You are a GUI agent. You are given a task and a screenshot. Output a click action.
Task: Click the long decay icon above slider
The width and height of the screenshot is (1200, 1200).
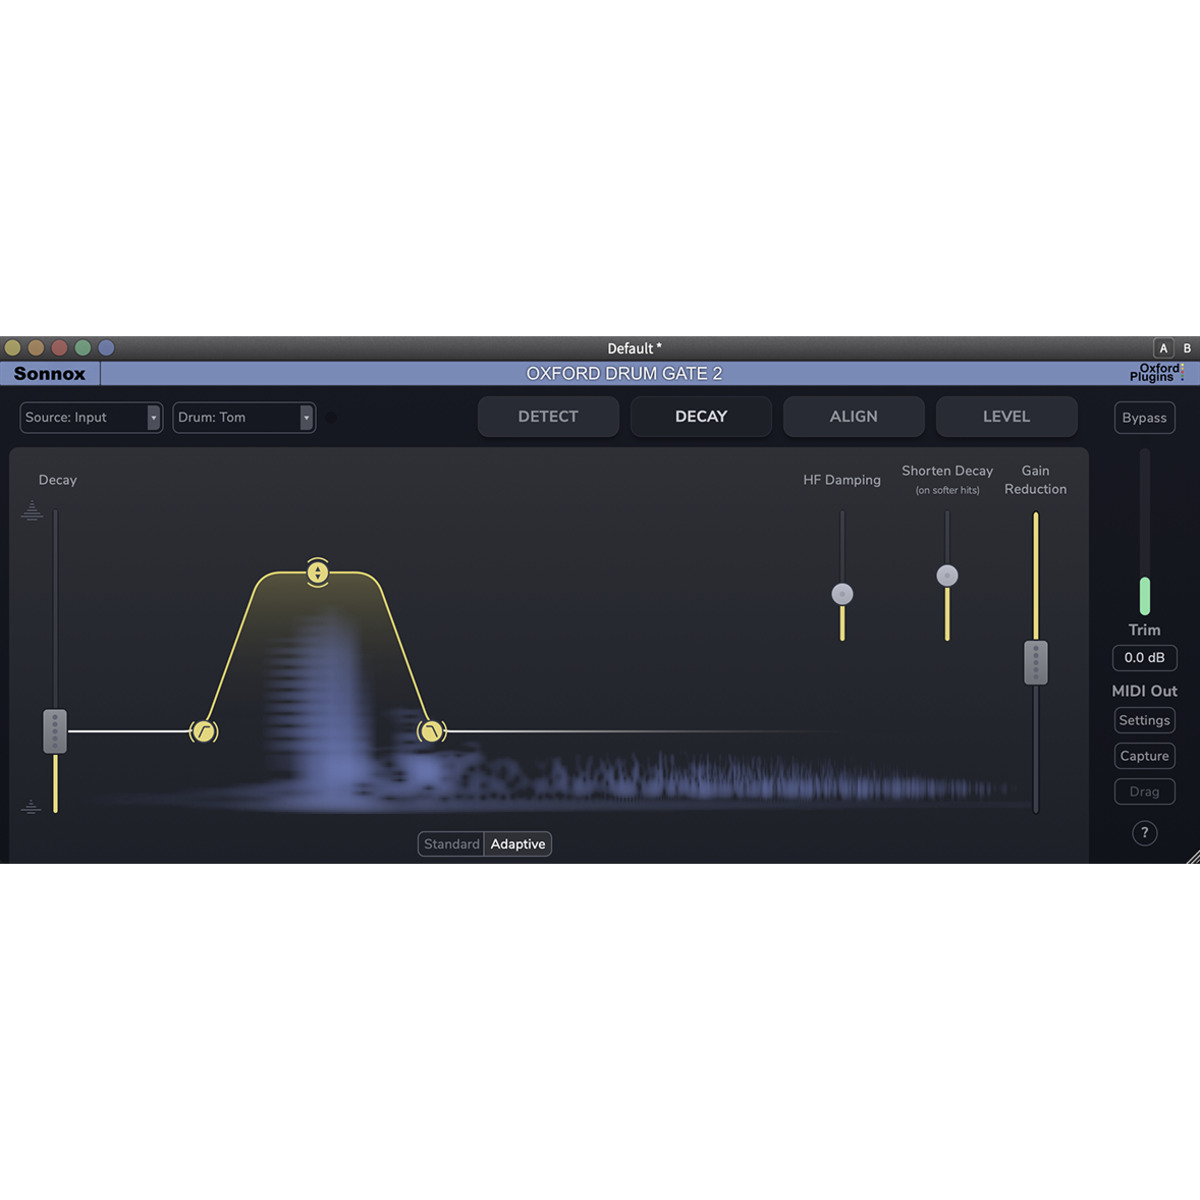pos(32,511)
